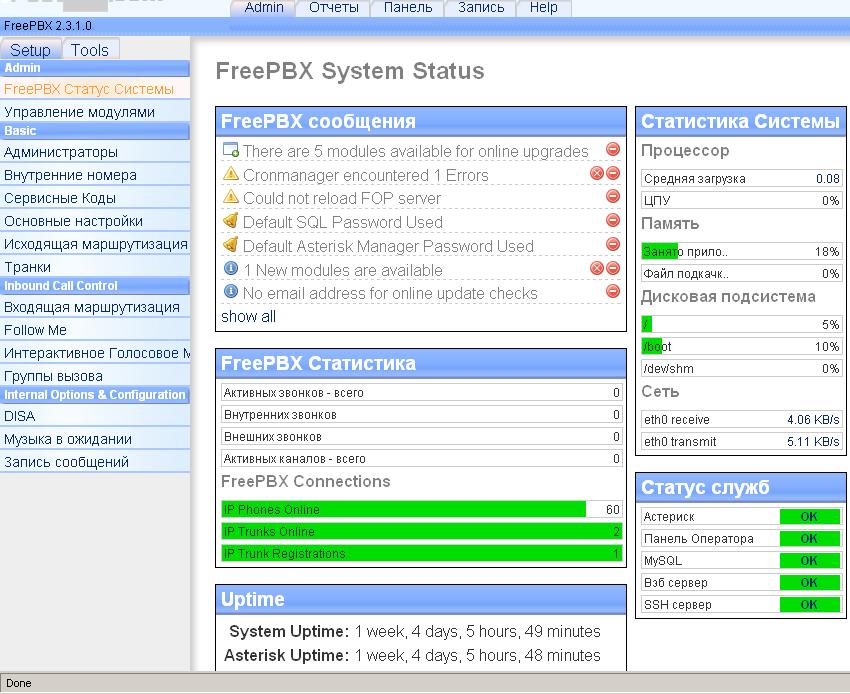
Task: Click the eth0 receive value row
Action: (741, 420)
